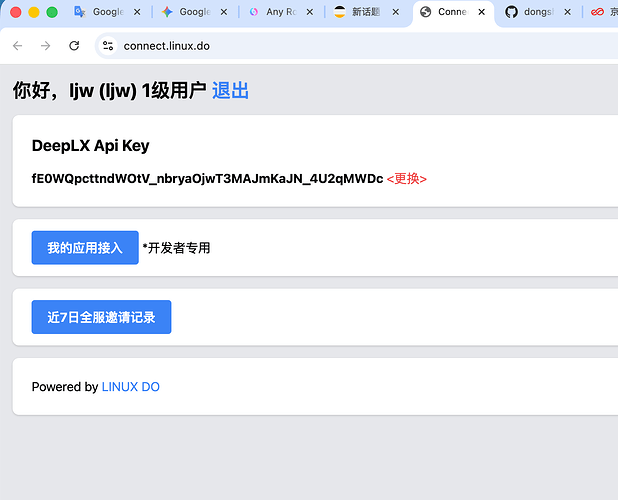The image size is (618, 500).
Task: Close the Any Ro tab
Action: coord(309,12)
